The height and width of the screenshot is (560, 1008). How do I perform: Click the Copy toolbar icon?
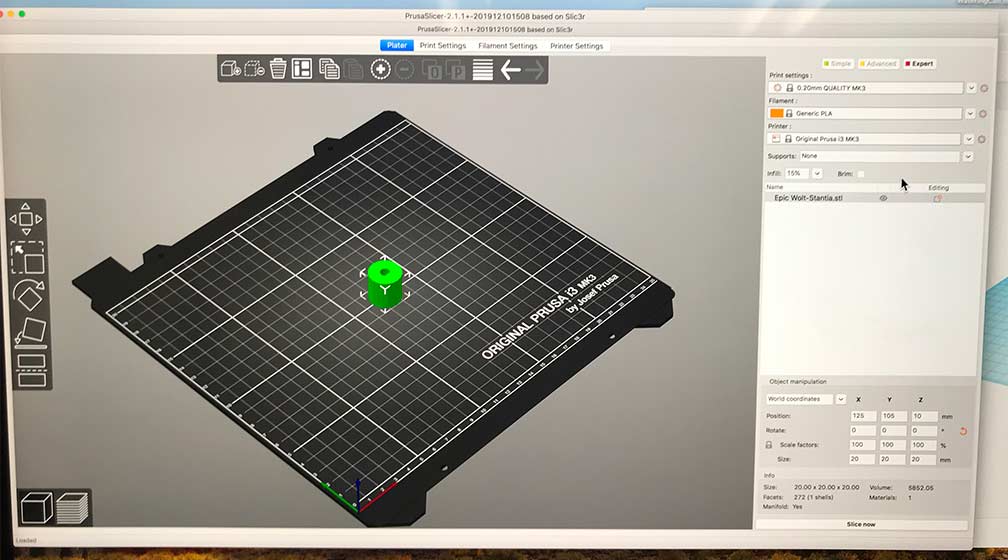(329, 69)
